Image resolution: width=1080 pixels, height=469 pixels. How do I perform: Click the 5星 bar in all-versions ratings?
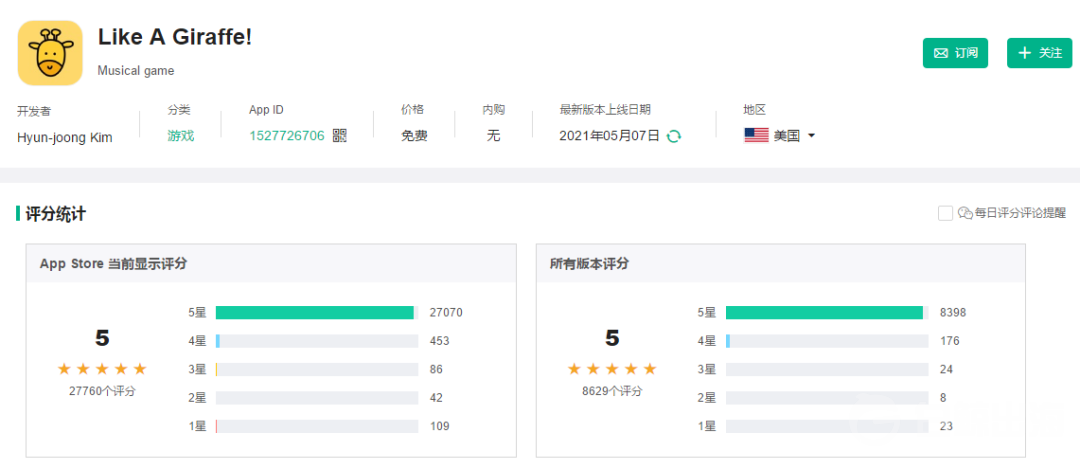pos(827,313)
